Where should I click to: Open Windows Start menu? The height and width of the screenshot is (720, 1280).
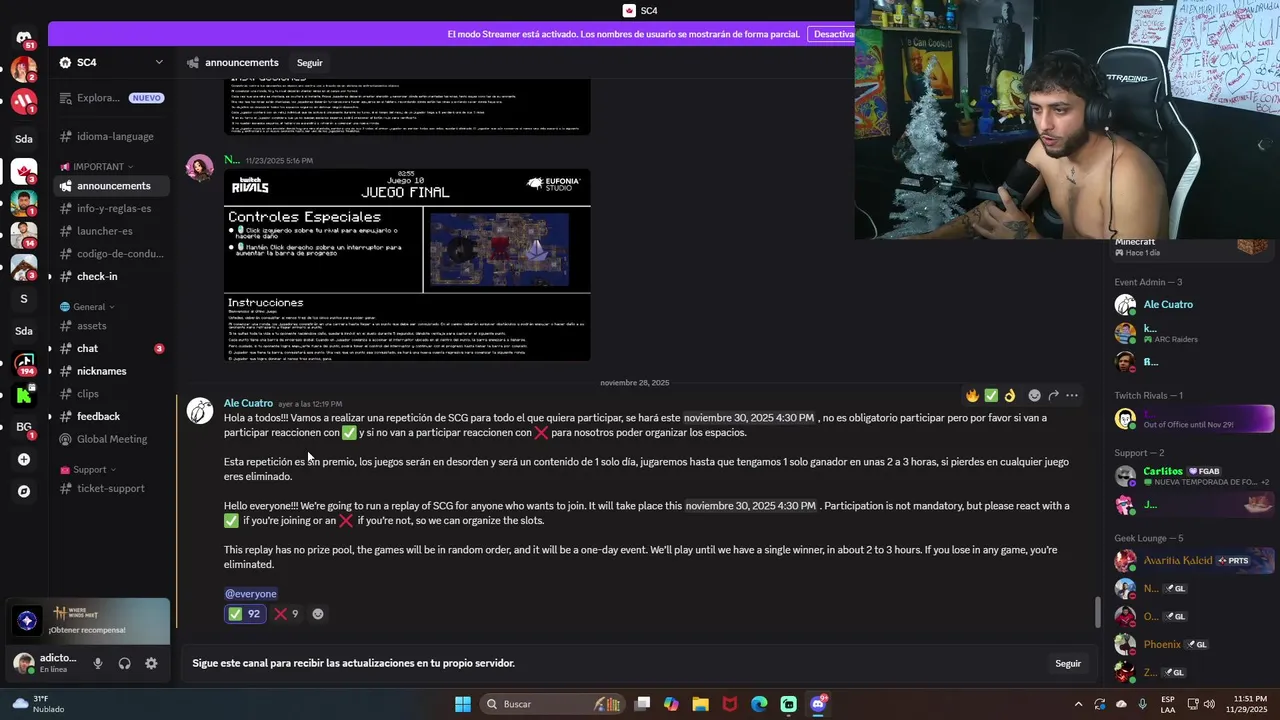[463, 704]
